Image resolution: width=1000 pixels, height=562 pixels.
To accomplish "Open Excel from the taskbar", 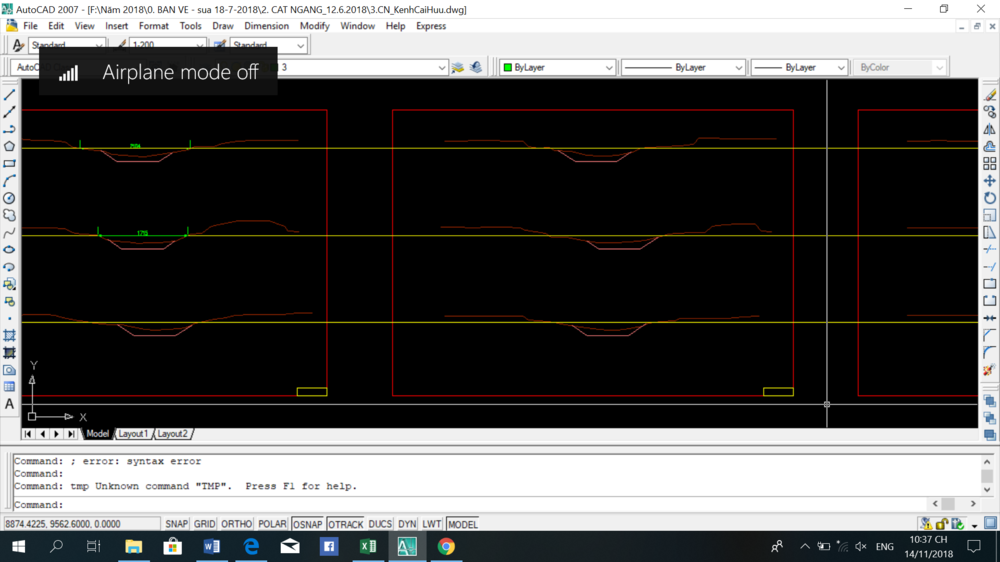I will coord(368,547).
